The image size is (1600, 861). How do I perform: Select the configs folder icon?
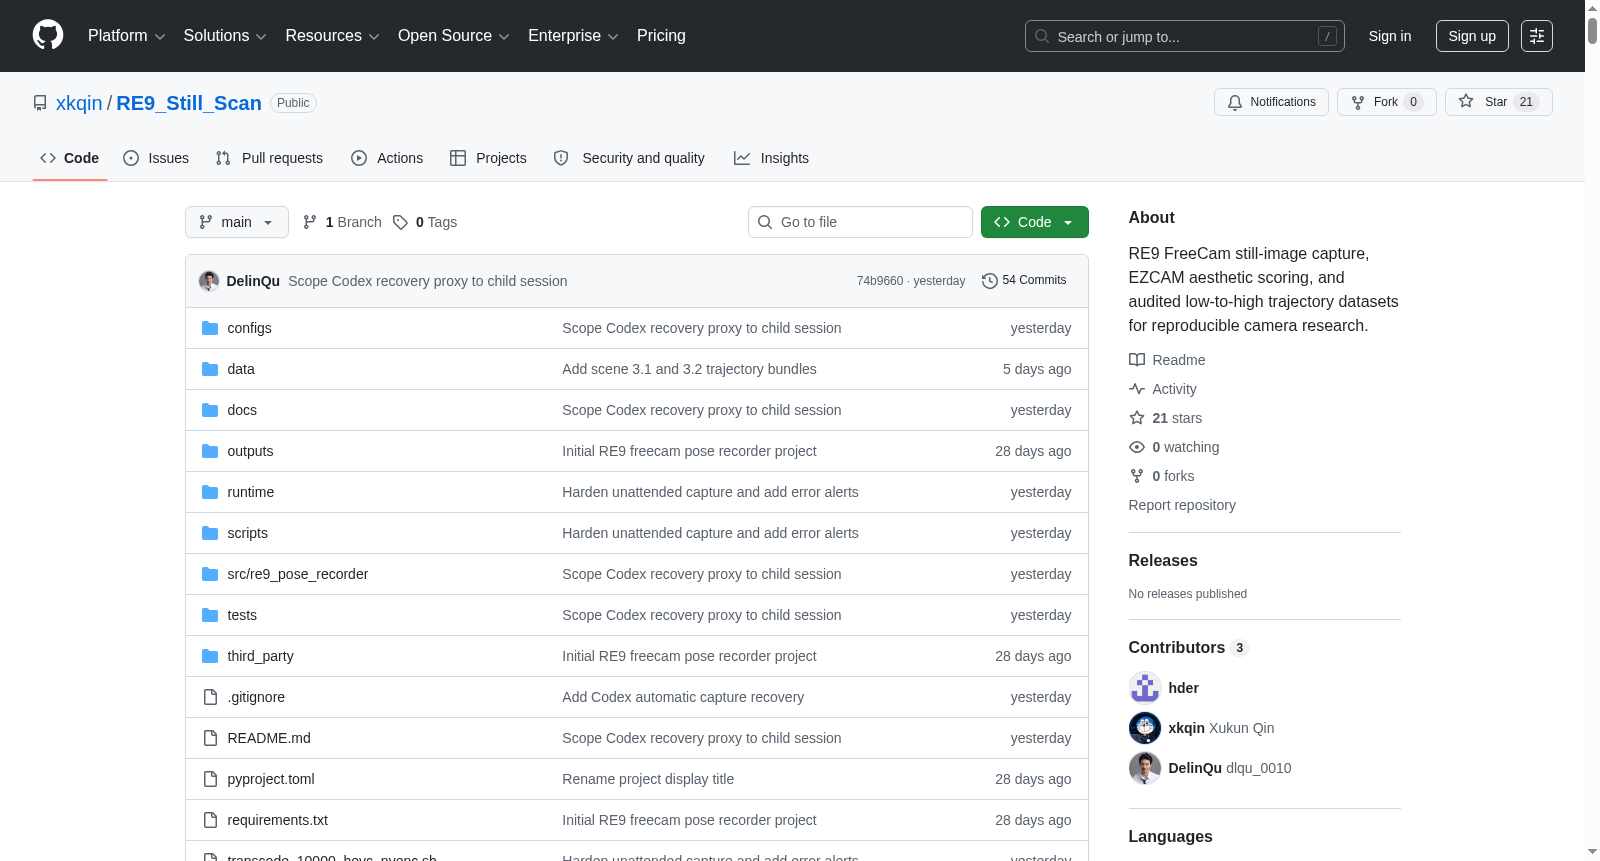(210, 328)
